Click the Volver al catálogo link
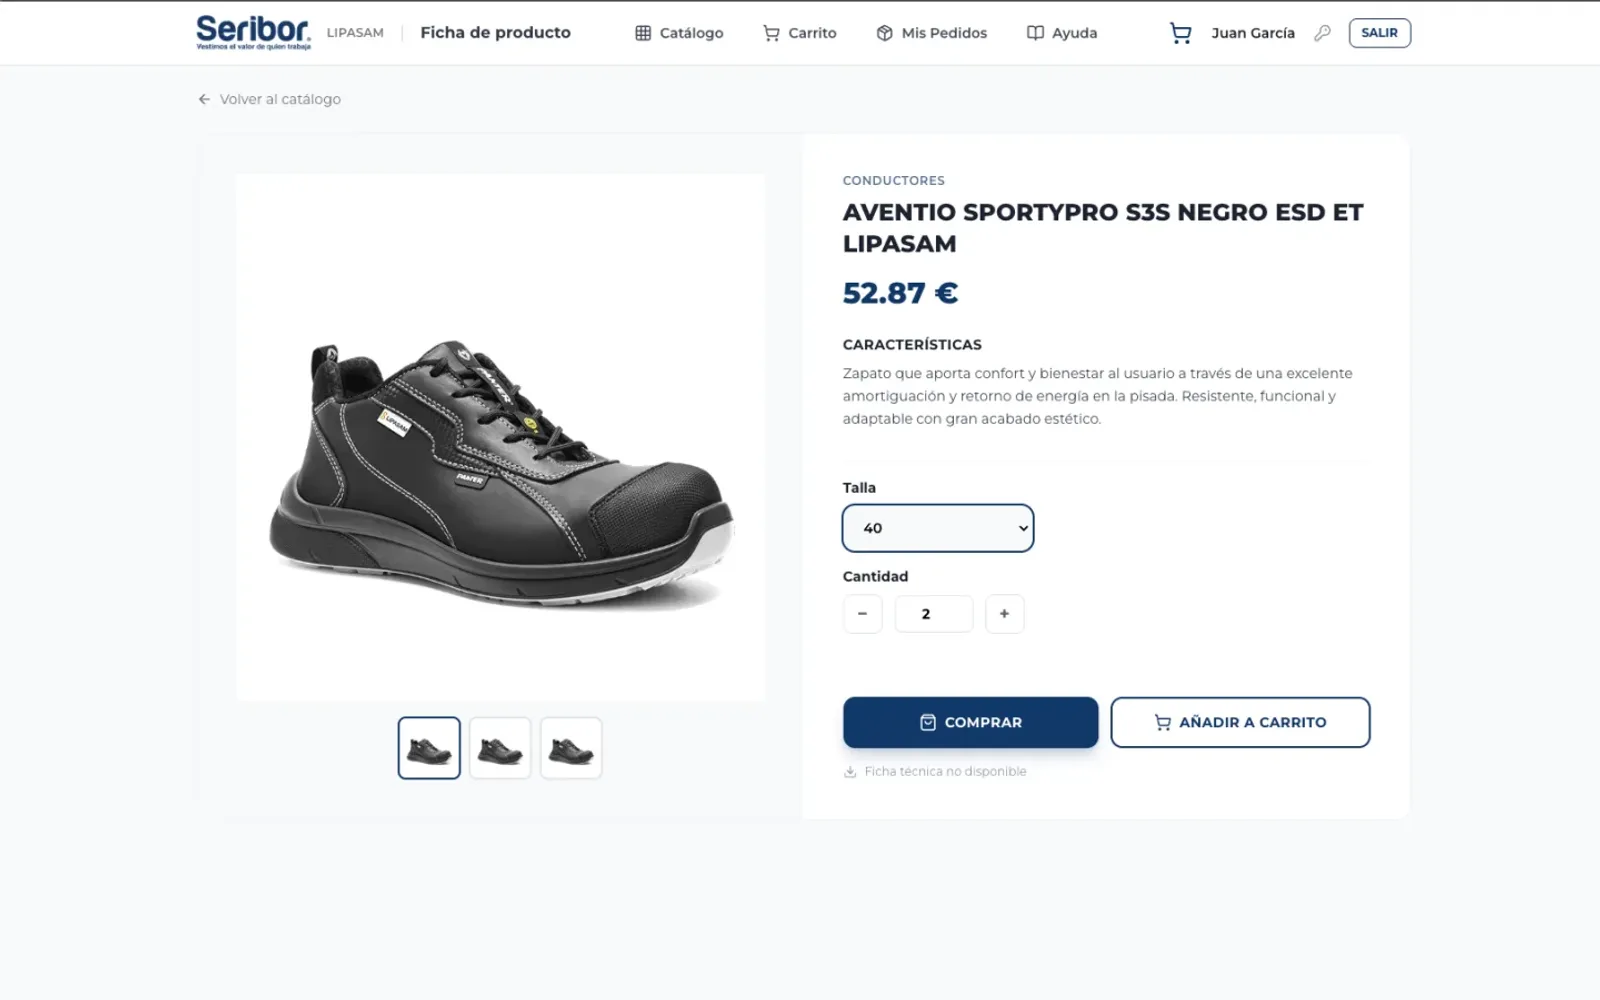Image resolution: width=1600 pixels, height=1000 pixels. pos(269,99)
